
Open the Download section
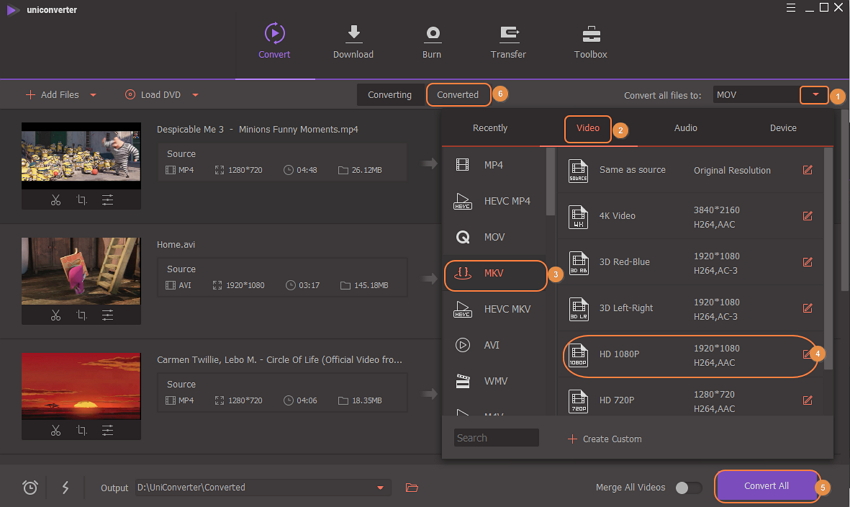(353, 41)
